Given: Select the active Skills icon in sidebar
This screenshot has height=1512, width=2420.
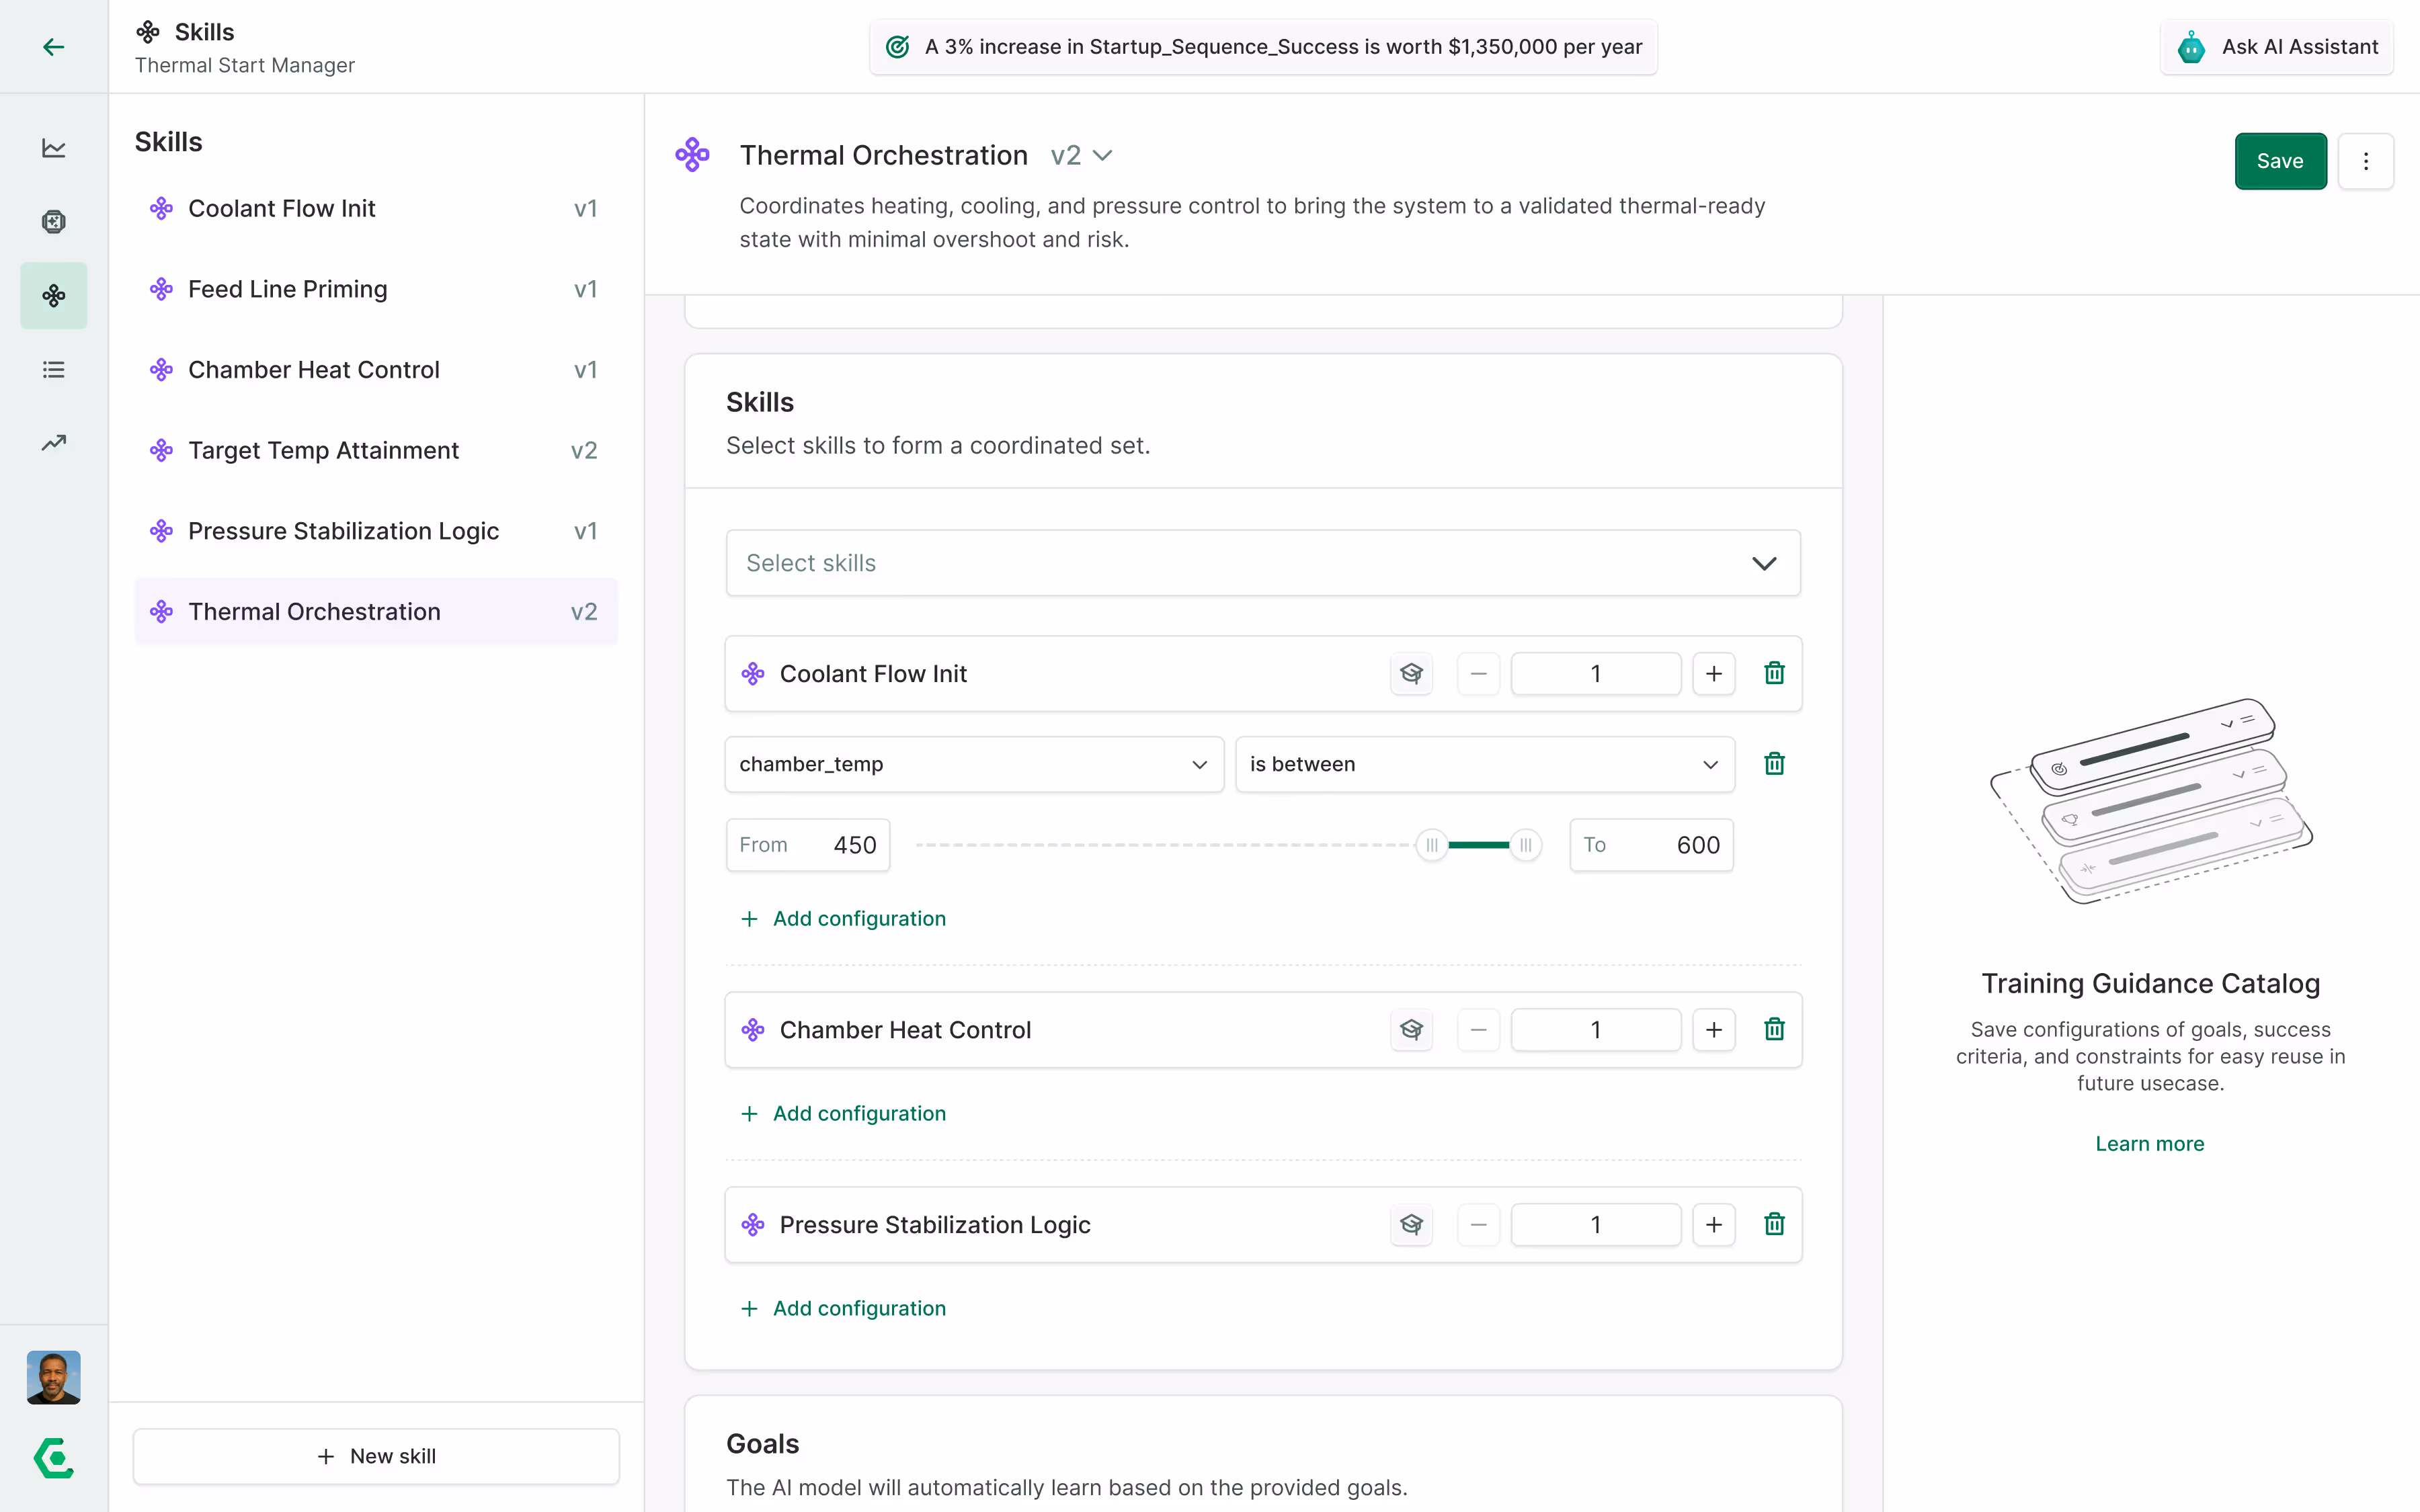Looking at the screenshot, I should tap(54, 295).
